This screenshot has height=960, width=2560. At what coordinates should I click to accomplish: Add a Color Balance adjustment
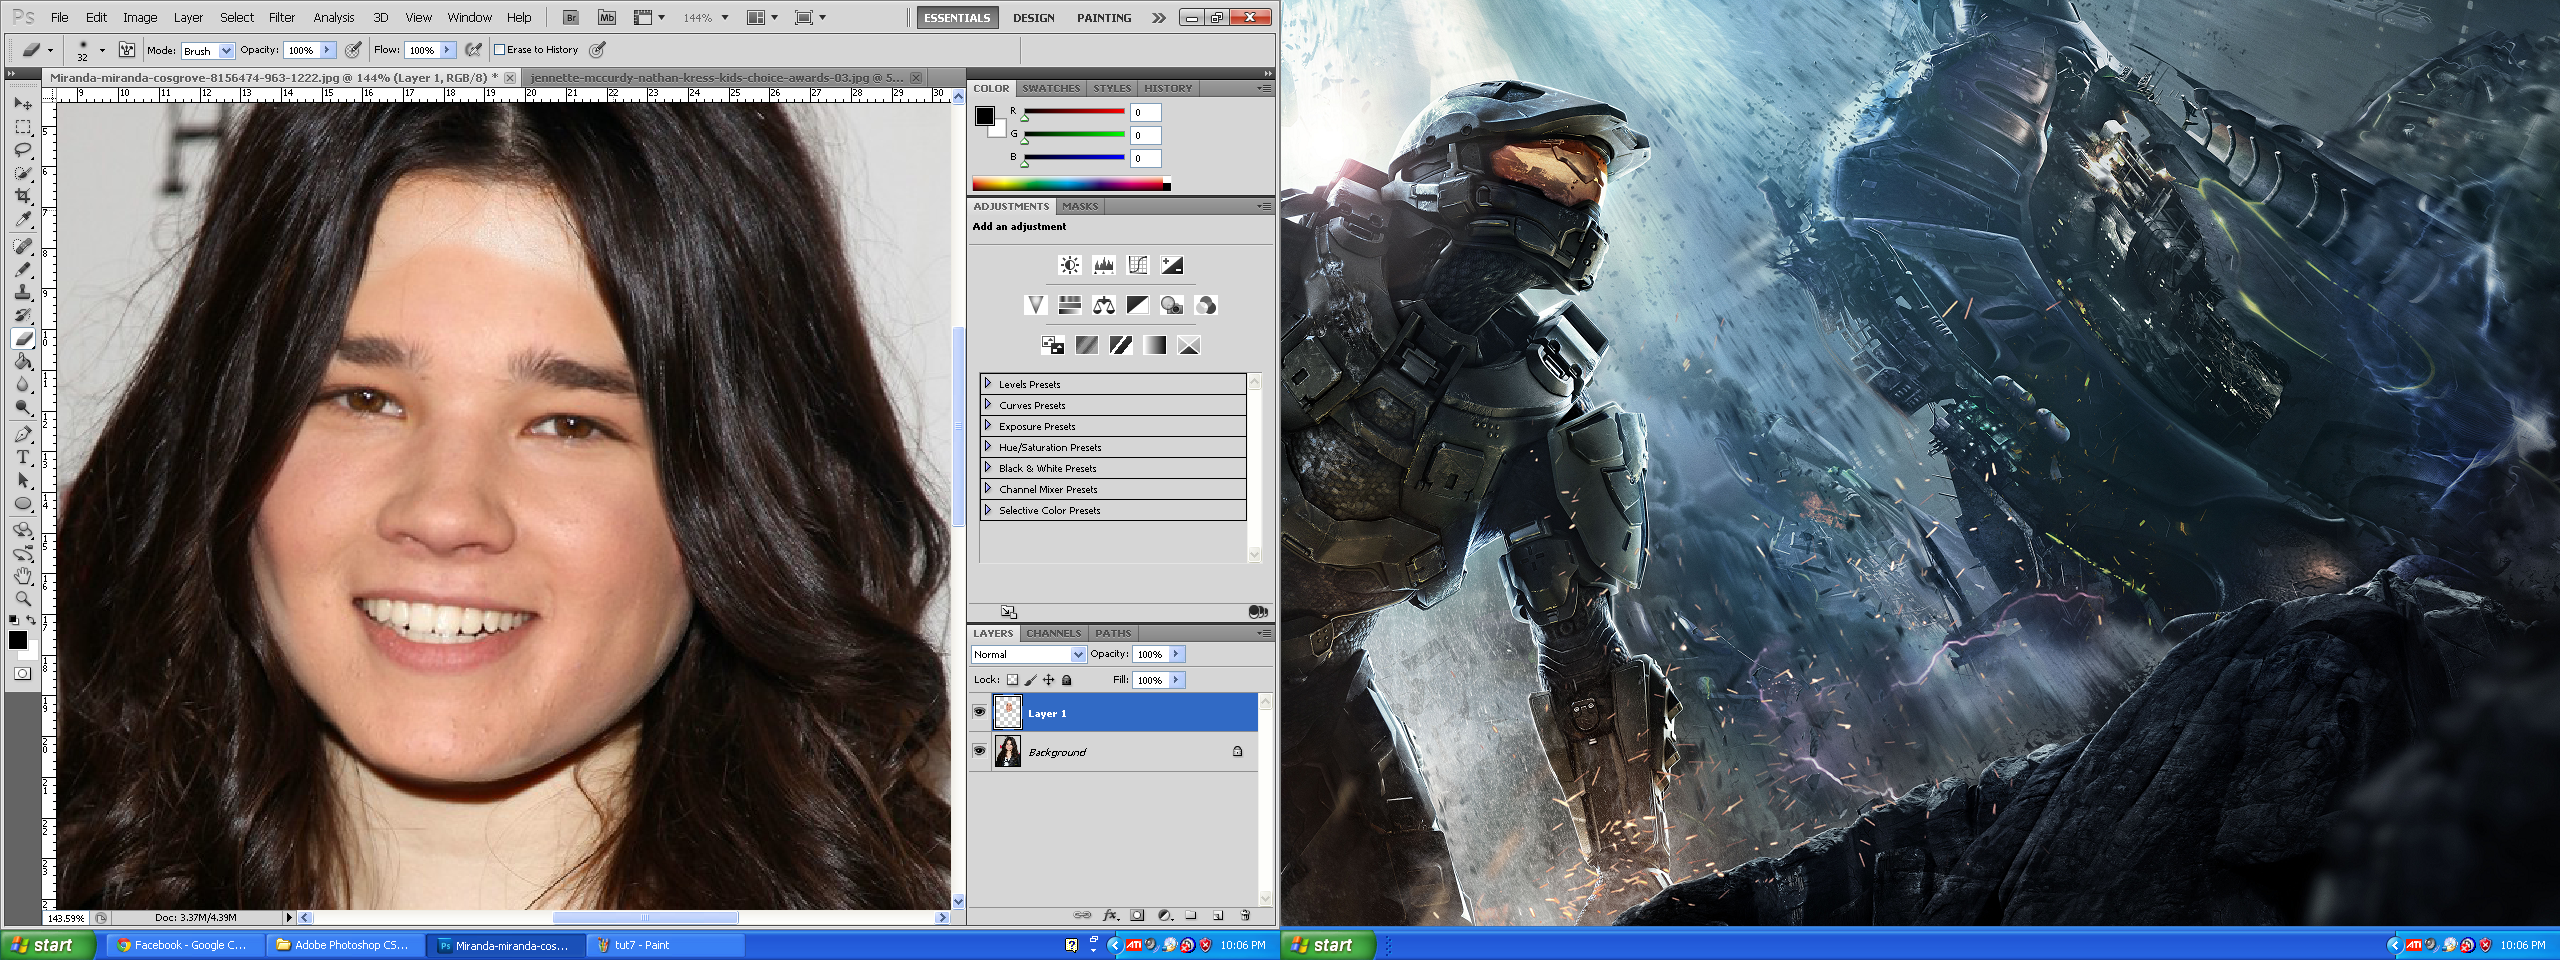tap(1104, 305)
